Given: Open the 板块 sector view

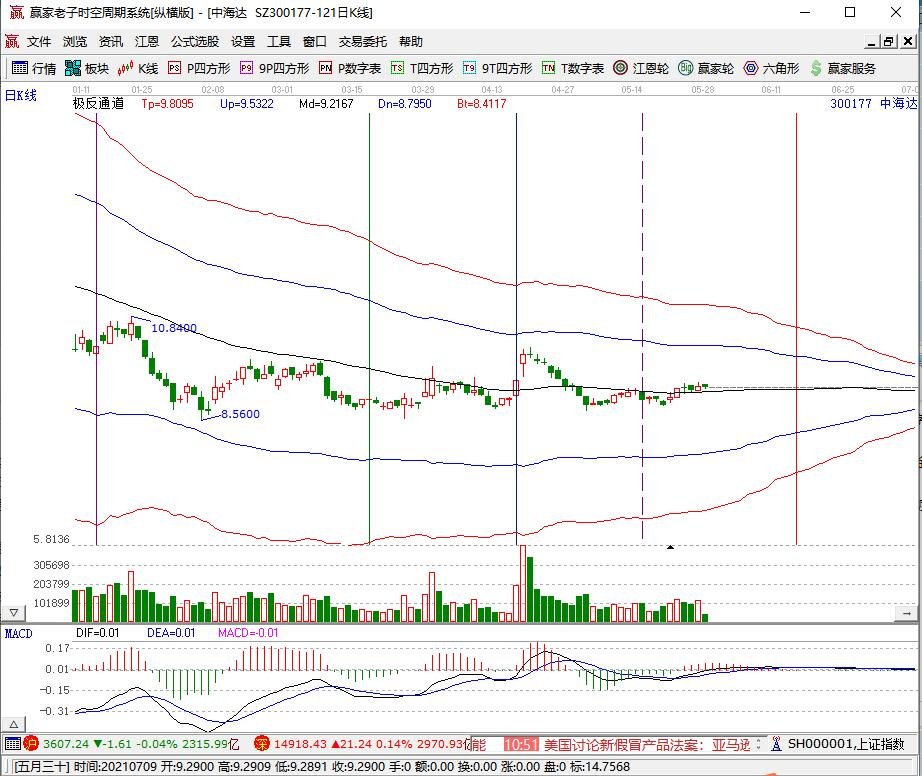Looking at the screenshot, I should (86, 68).
